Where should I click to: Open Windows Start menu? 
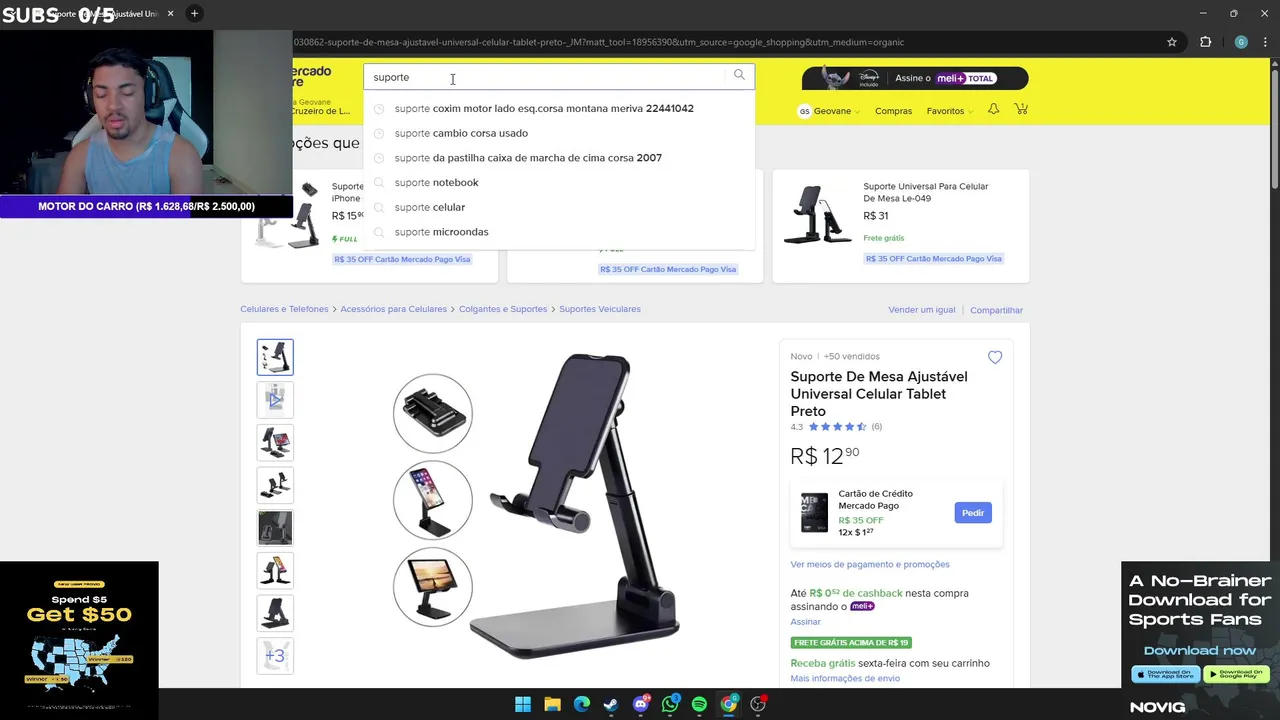point(523,704)
